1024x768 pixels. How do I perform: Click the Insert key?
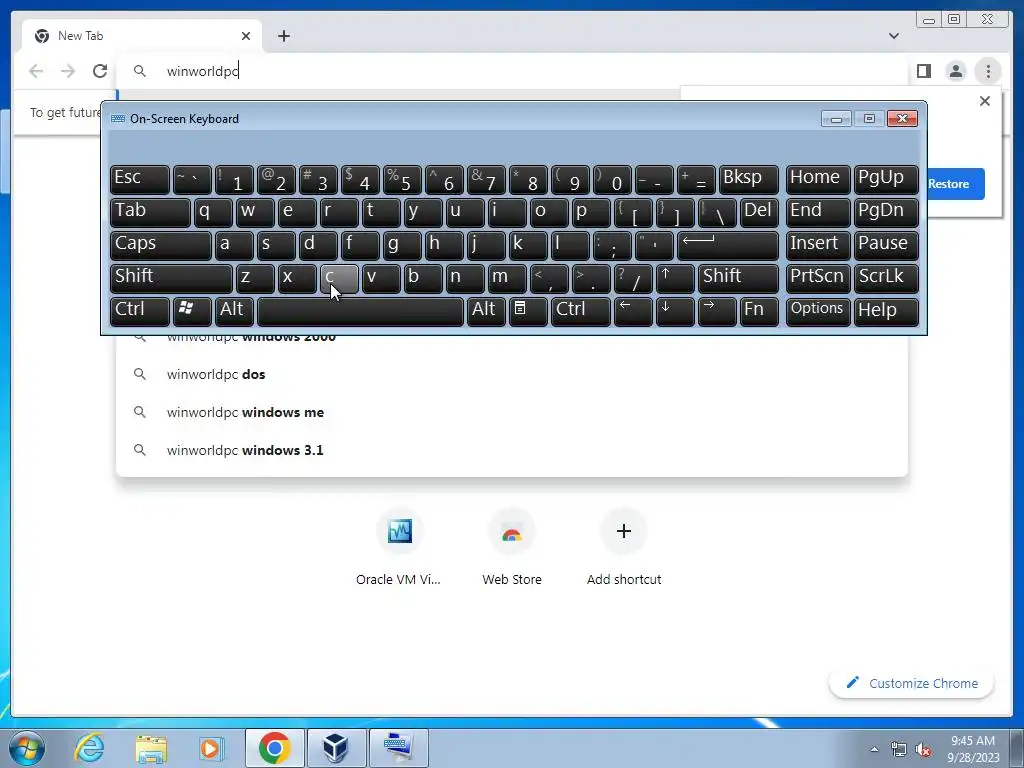point(818,245)
